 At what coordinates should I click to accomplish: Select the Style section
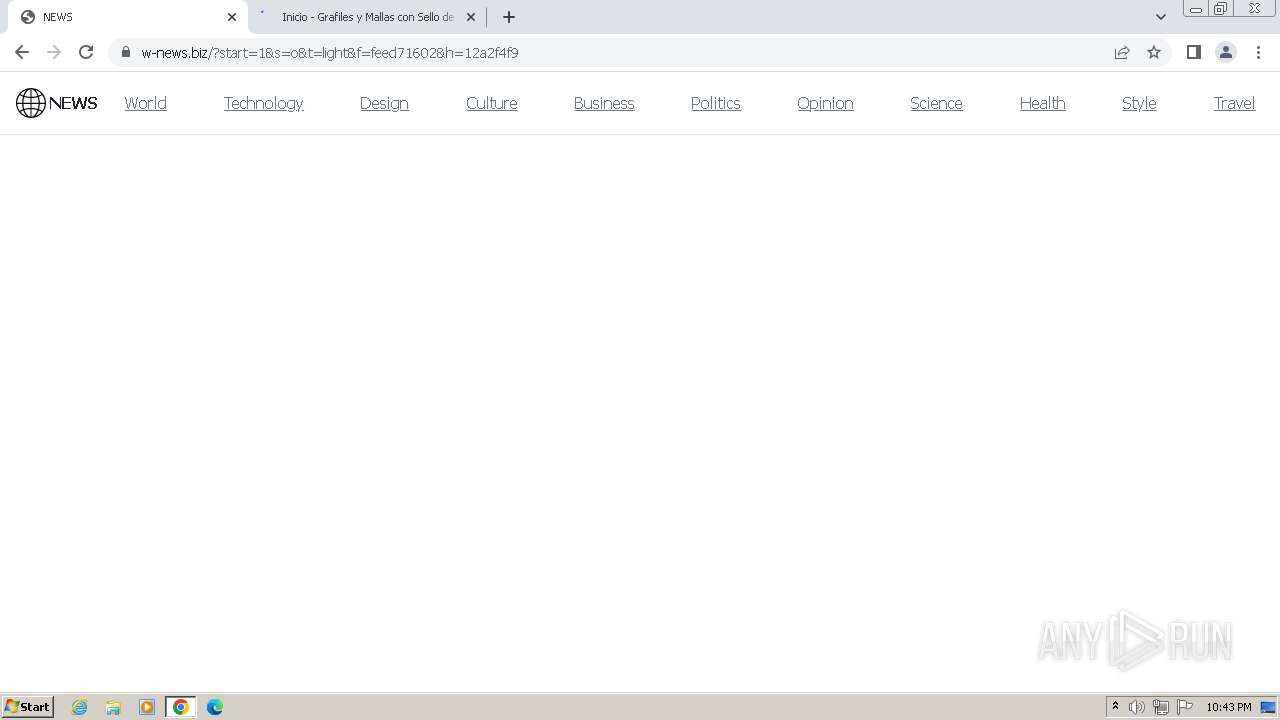click(1139, 103)
